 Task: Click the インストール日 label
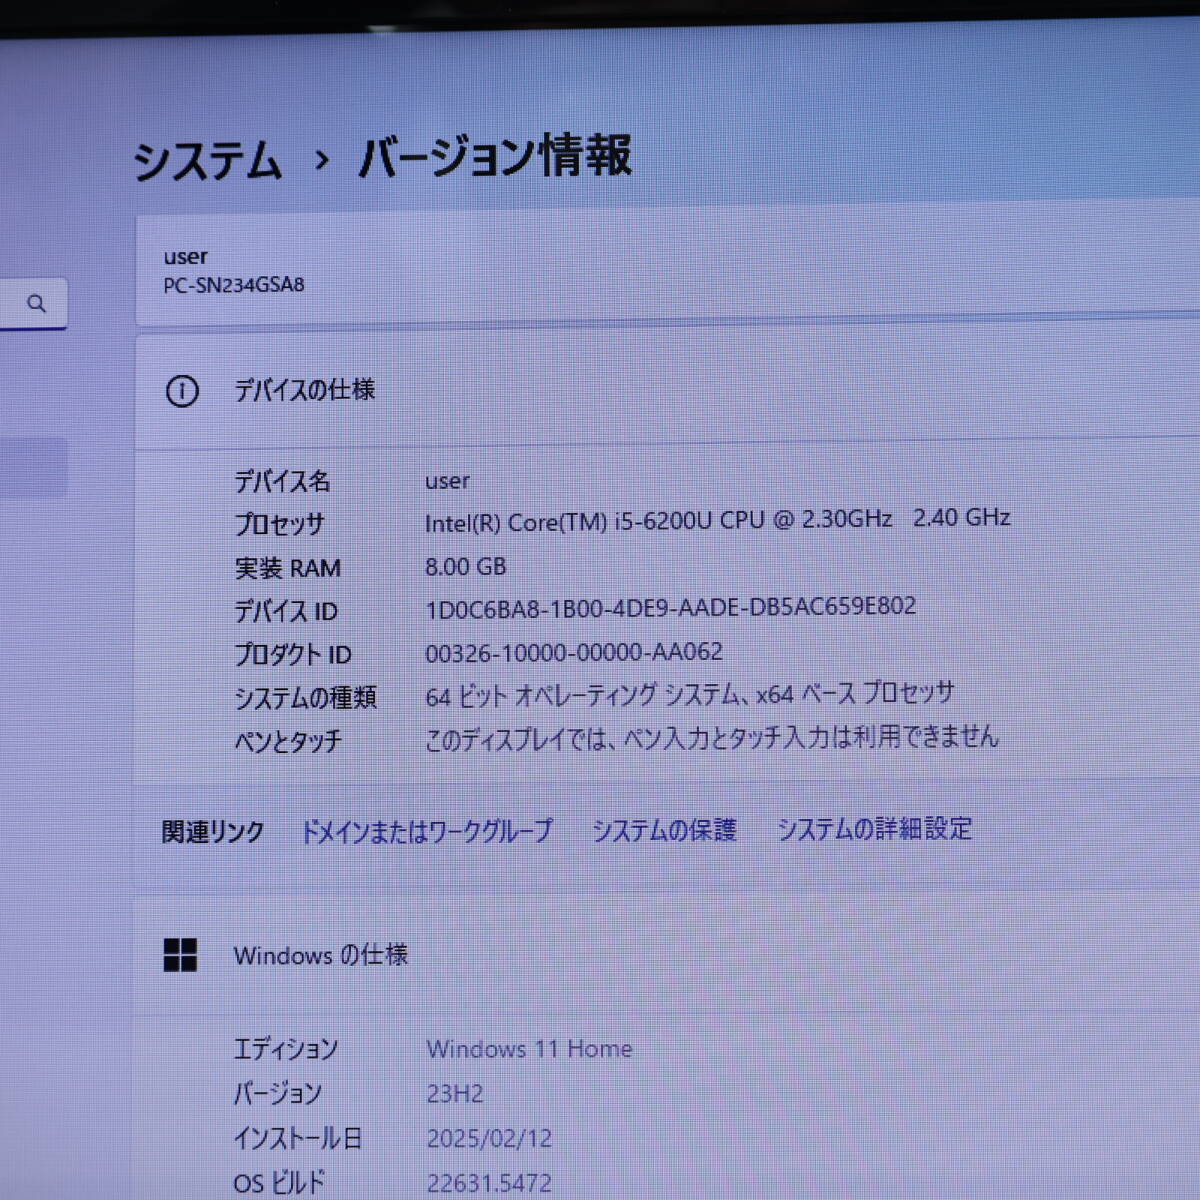298,1138
